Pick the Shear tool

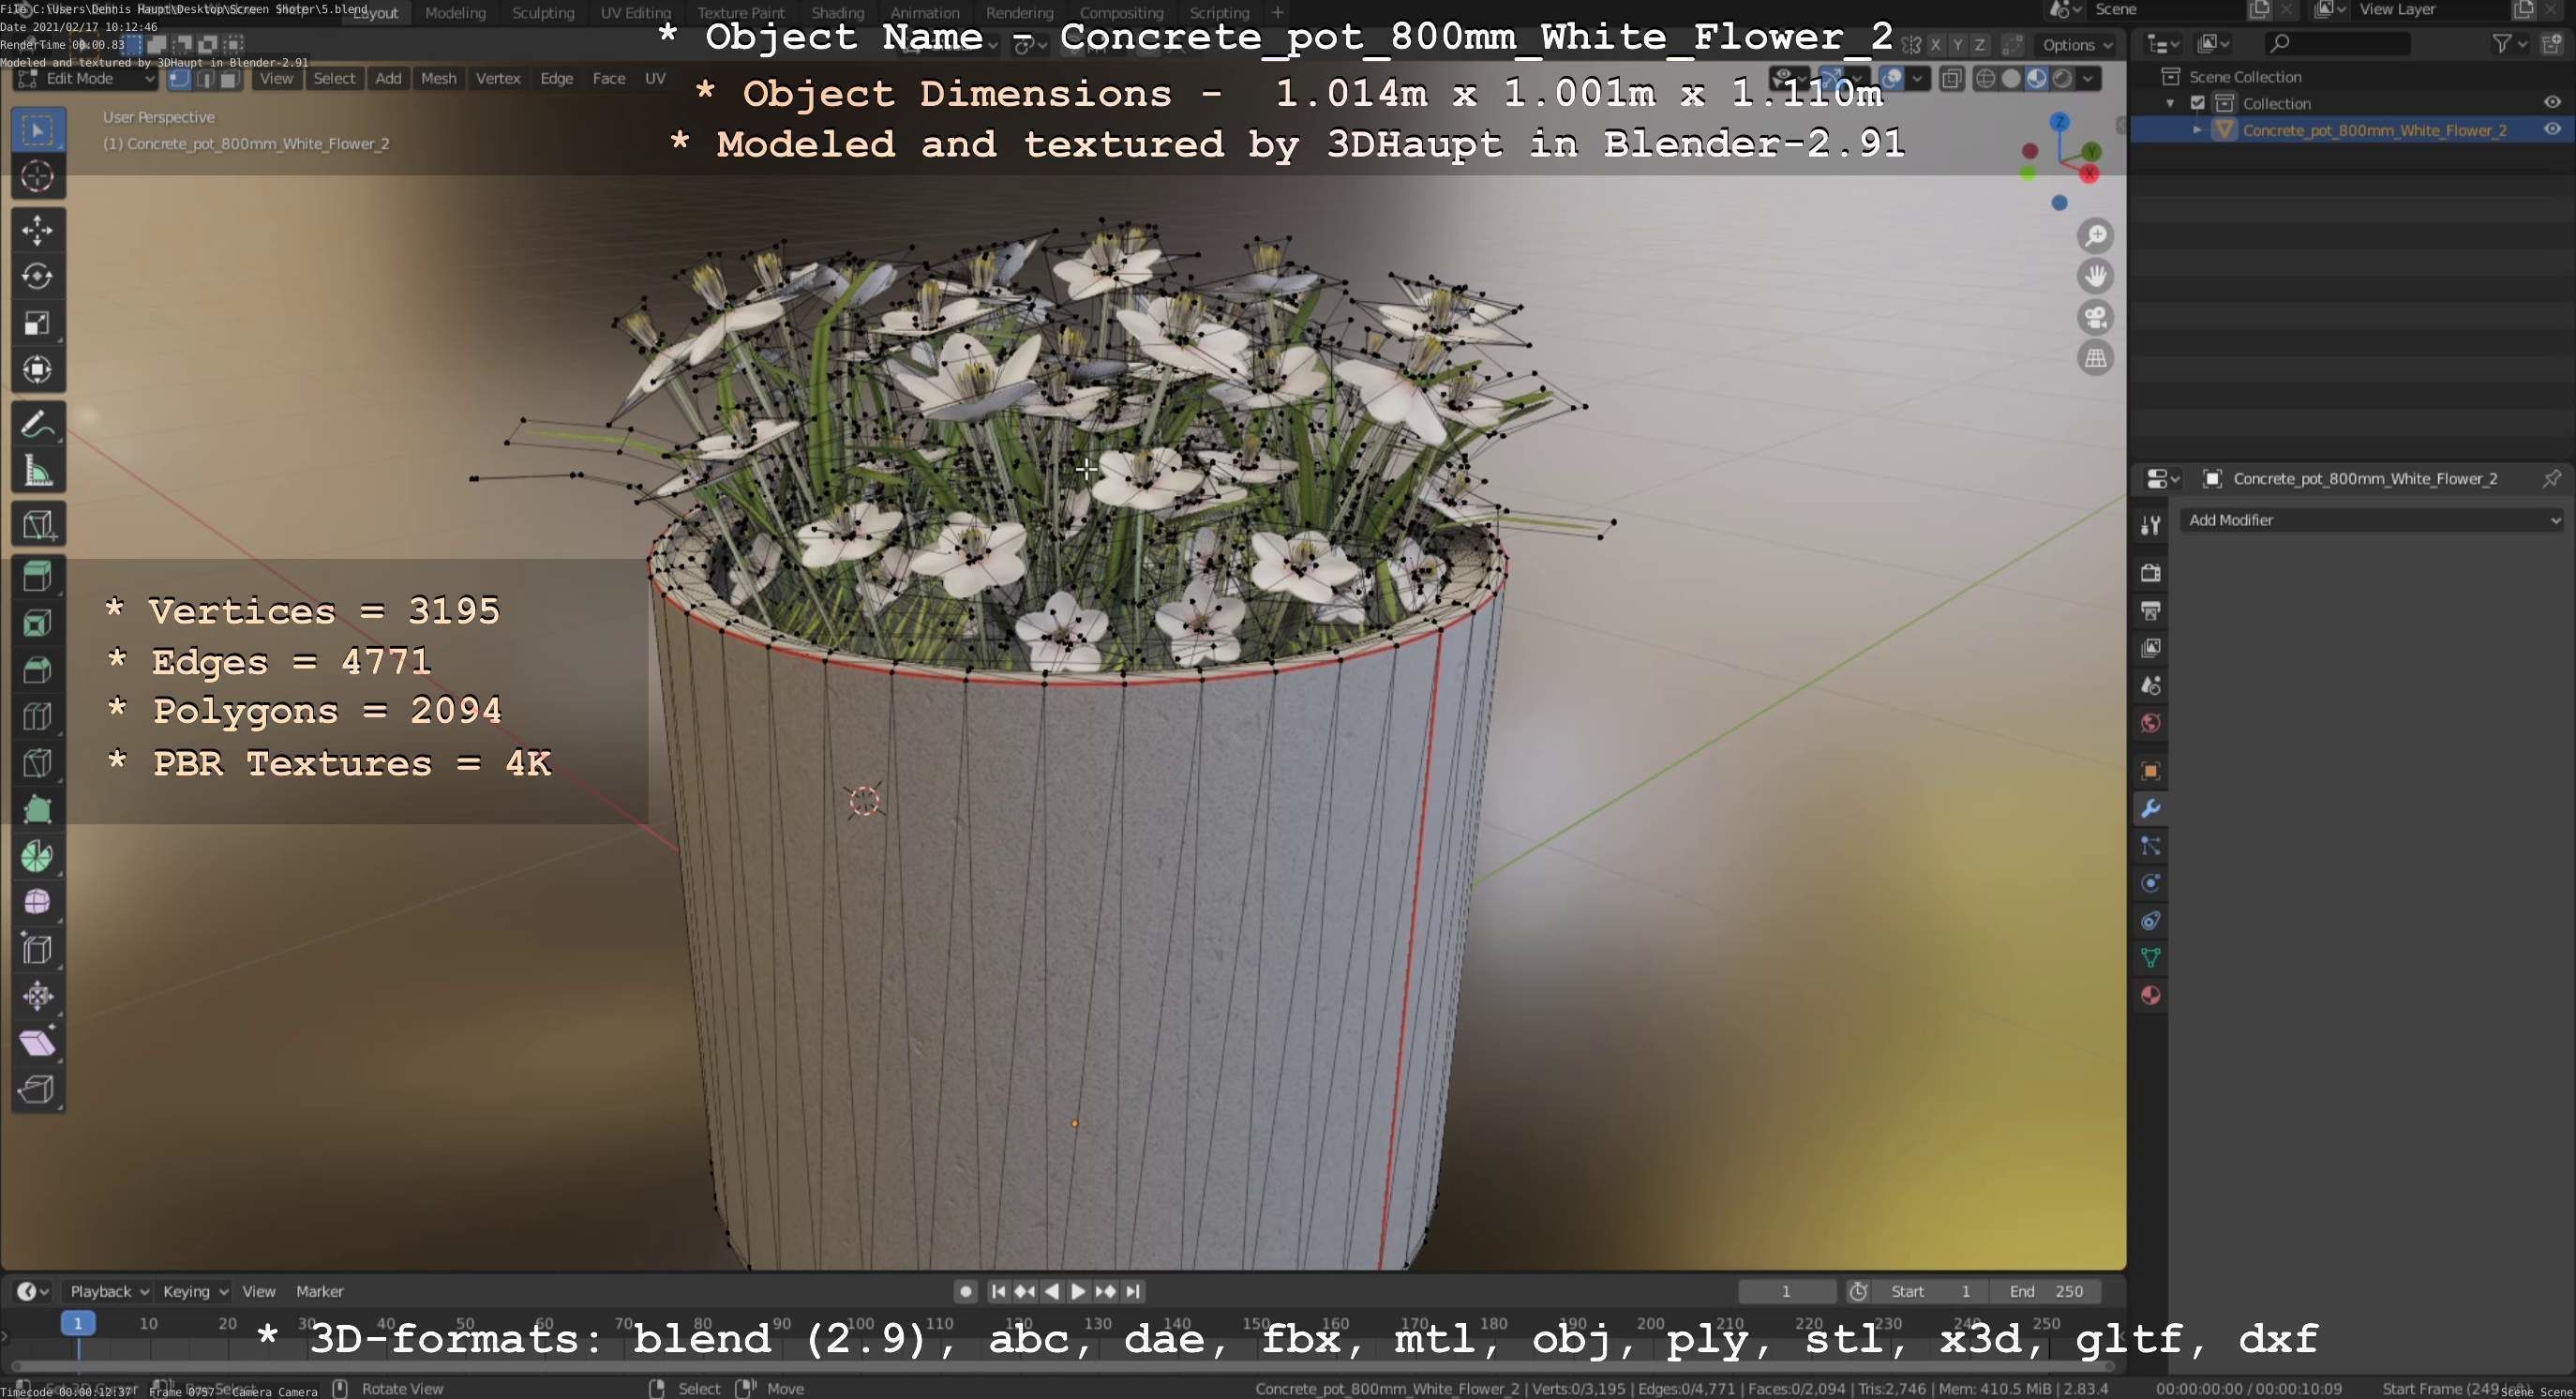point(38,1043)
